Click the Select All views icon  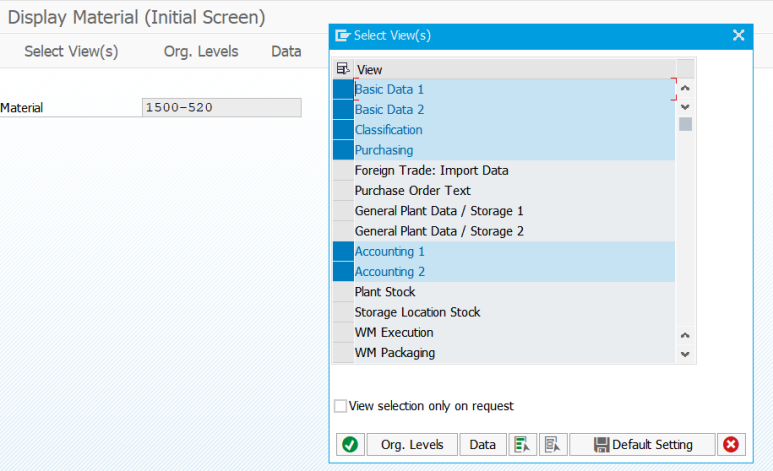point(522,444)
